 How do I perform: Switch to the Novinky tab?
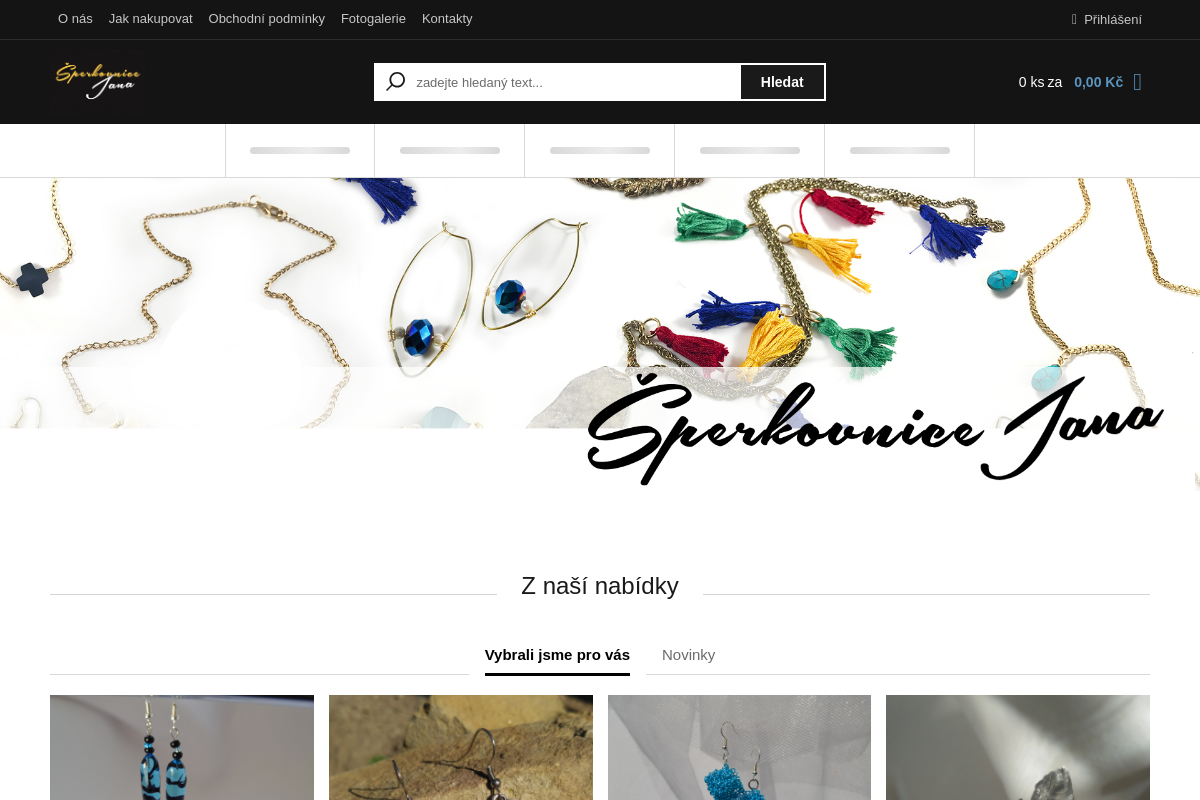[x=688, y=655]
